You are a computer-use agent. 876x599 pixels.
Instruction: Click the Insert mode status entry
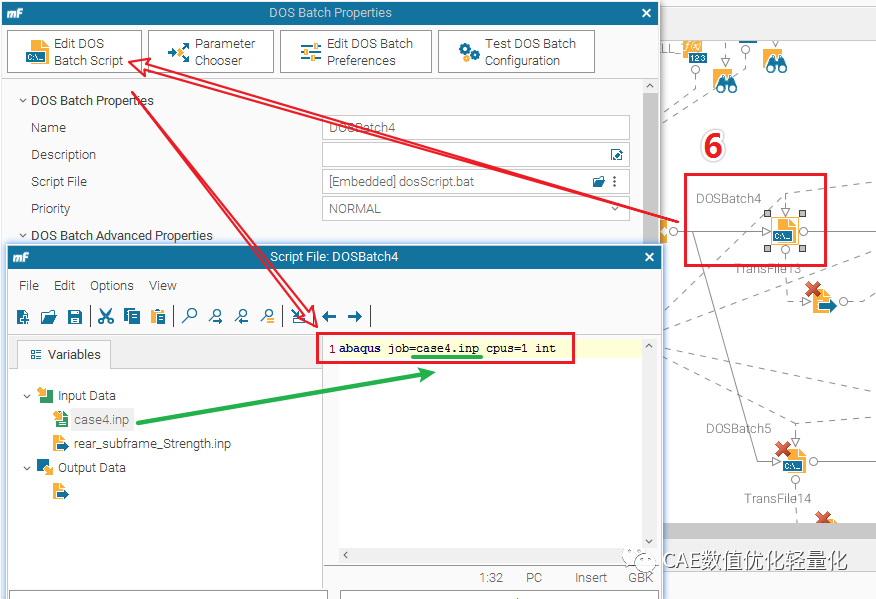591,578
